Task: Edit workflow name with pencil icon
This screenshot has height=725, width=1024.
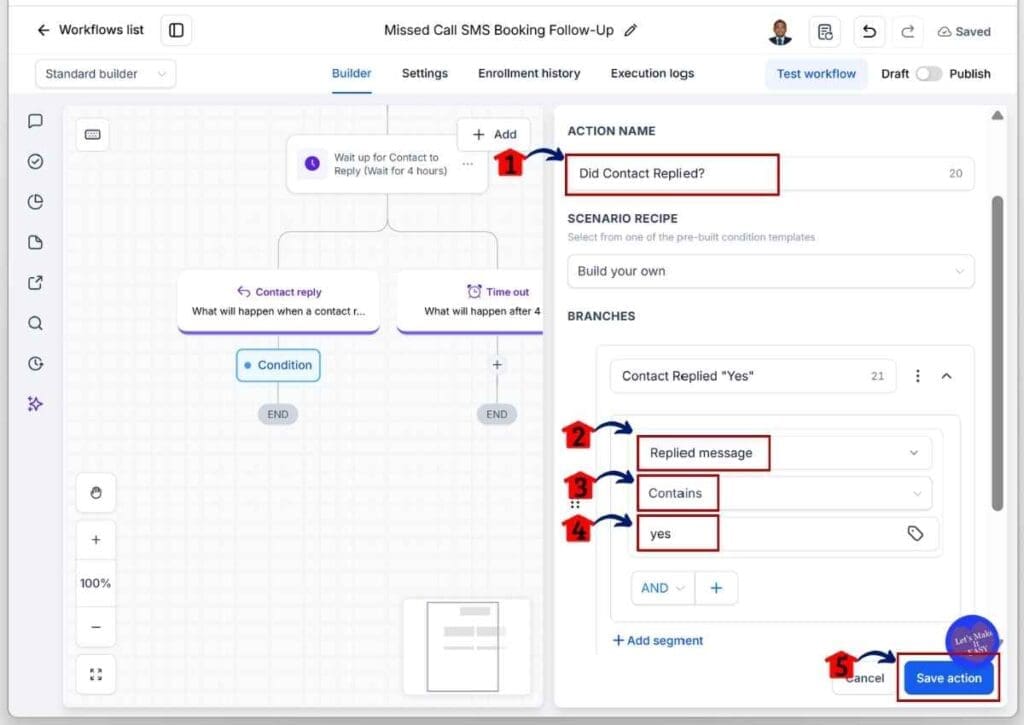Action: (630, 30)
